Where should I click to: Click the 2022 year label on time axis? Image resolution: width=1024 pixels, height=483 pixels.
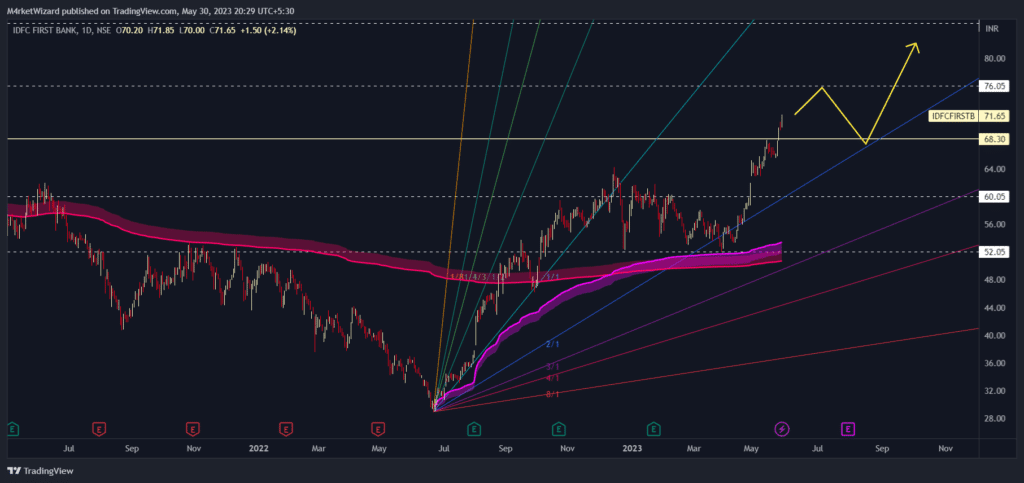(259, 448)
